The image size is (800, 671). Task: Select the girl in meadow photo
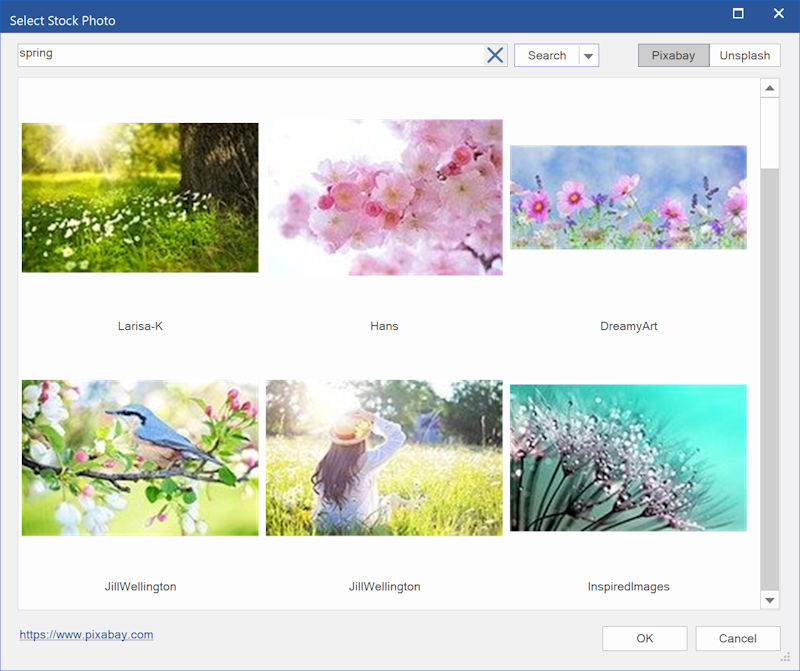coord(384,458)
